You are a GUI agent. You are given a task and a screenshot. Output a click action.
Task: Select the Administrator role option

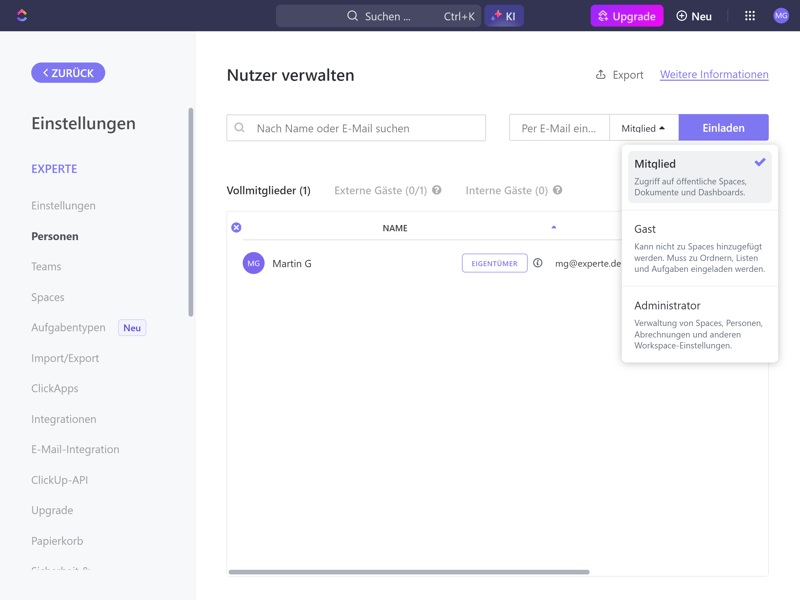(699, 324)
